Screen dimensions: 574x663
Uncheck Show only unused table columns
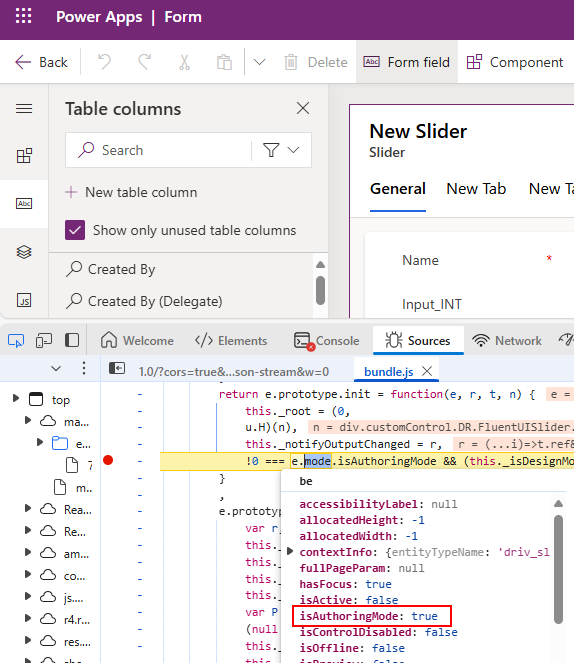[75, 230]
